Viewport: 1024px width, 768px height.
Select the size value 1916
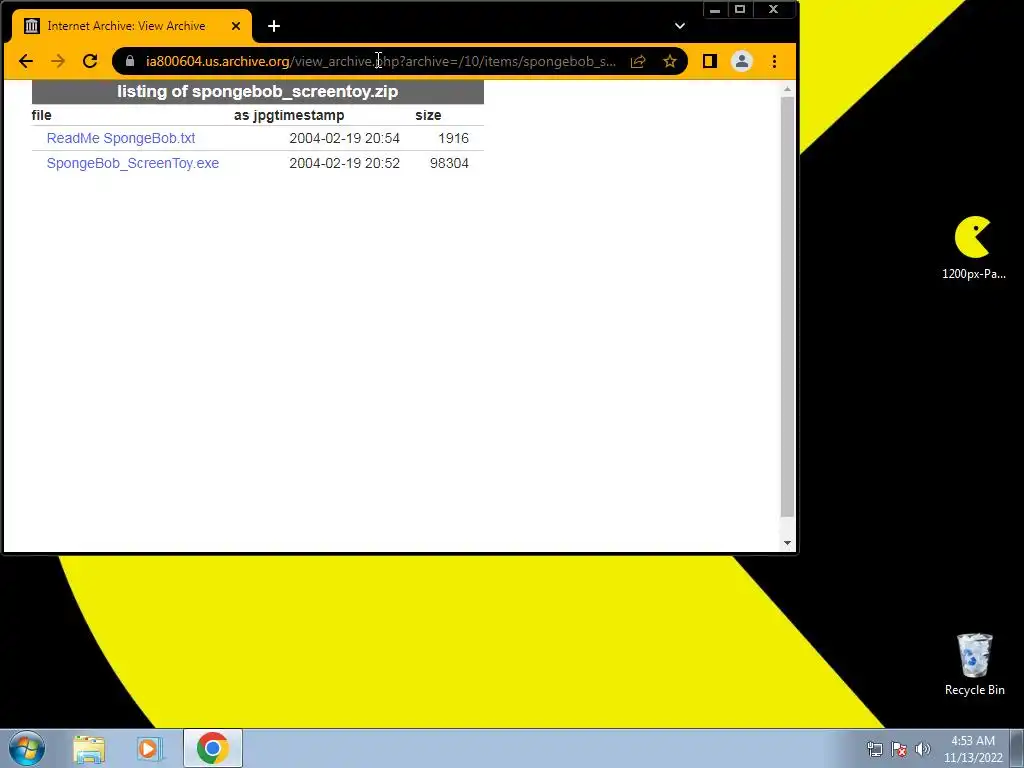(453, 138)
